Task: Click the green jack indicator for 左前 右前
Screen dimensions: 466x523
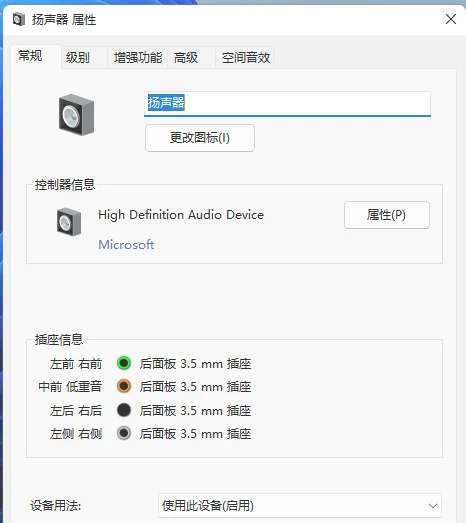Action: pyautogui.click(x=124, y=363)
